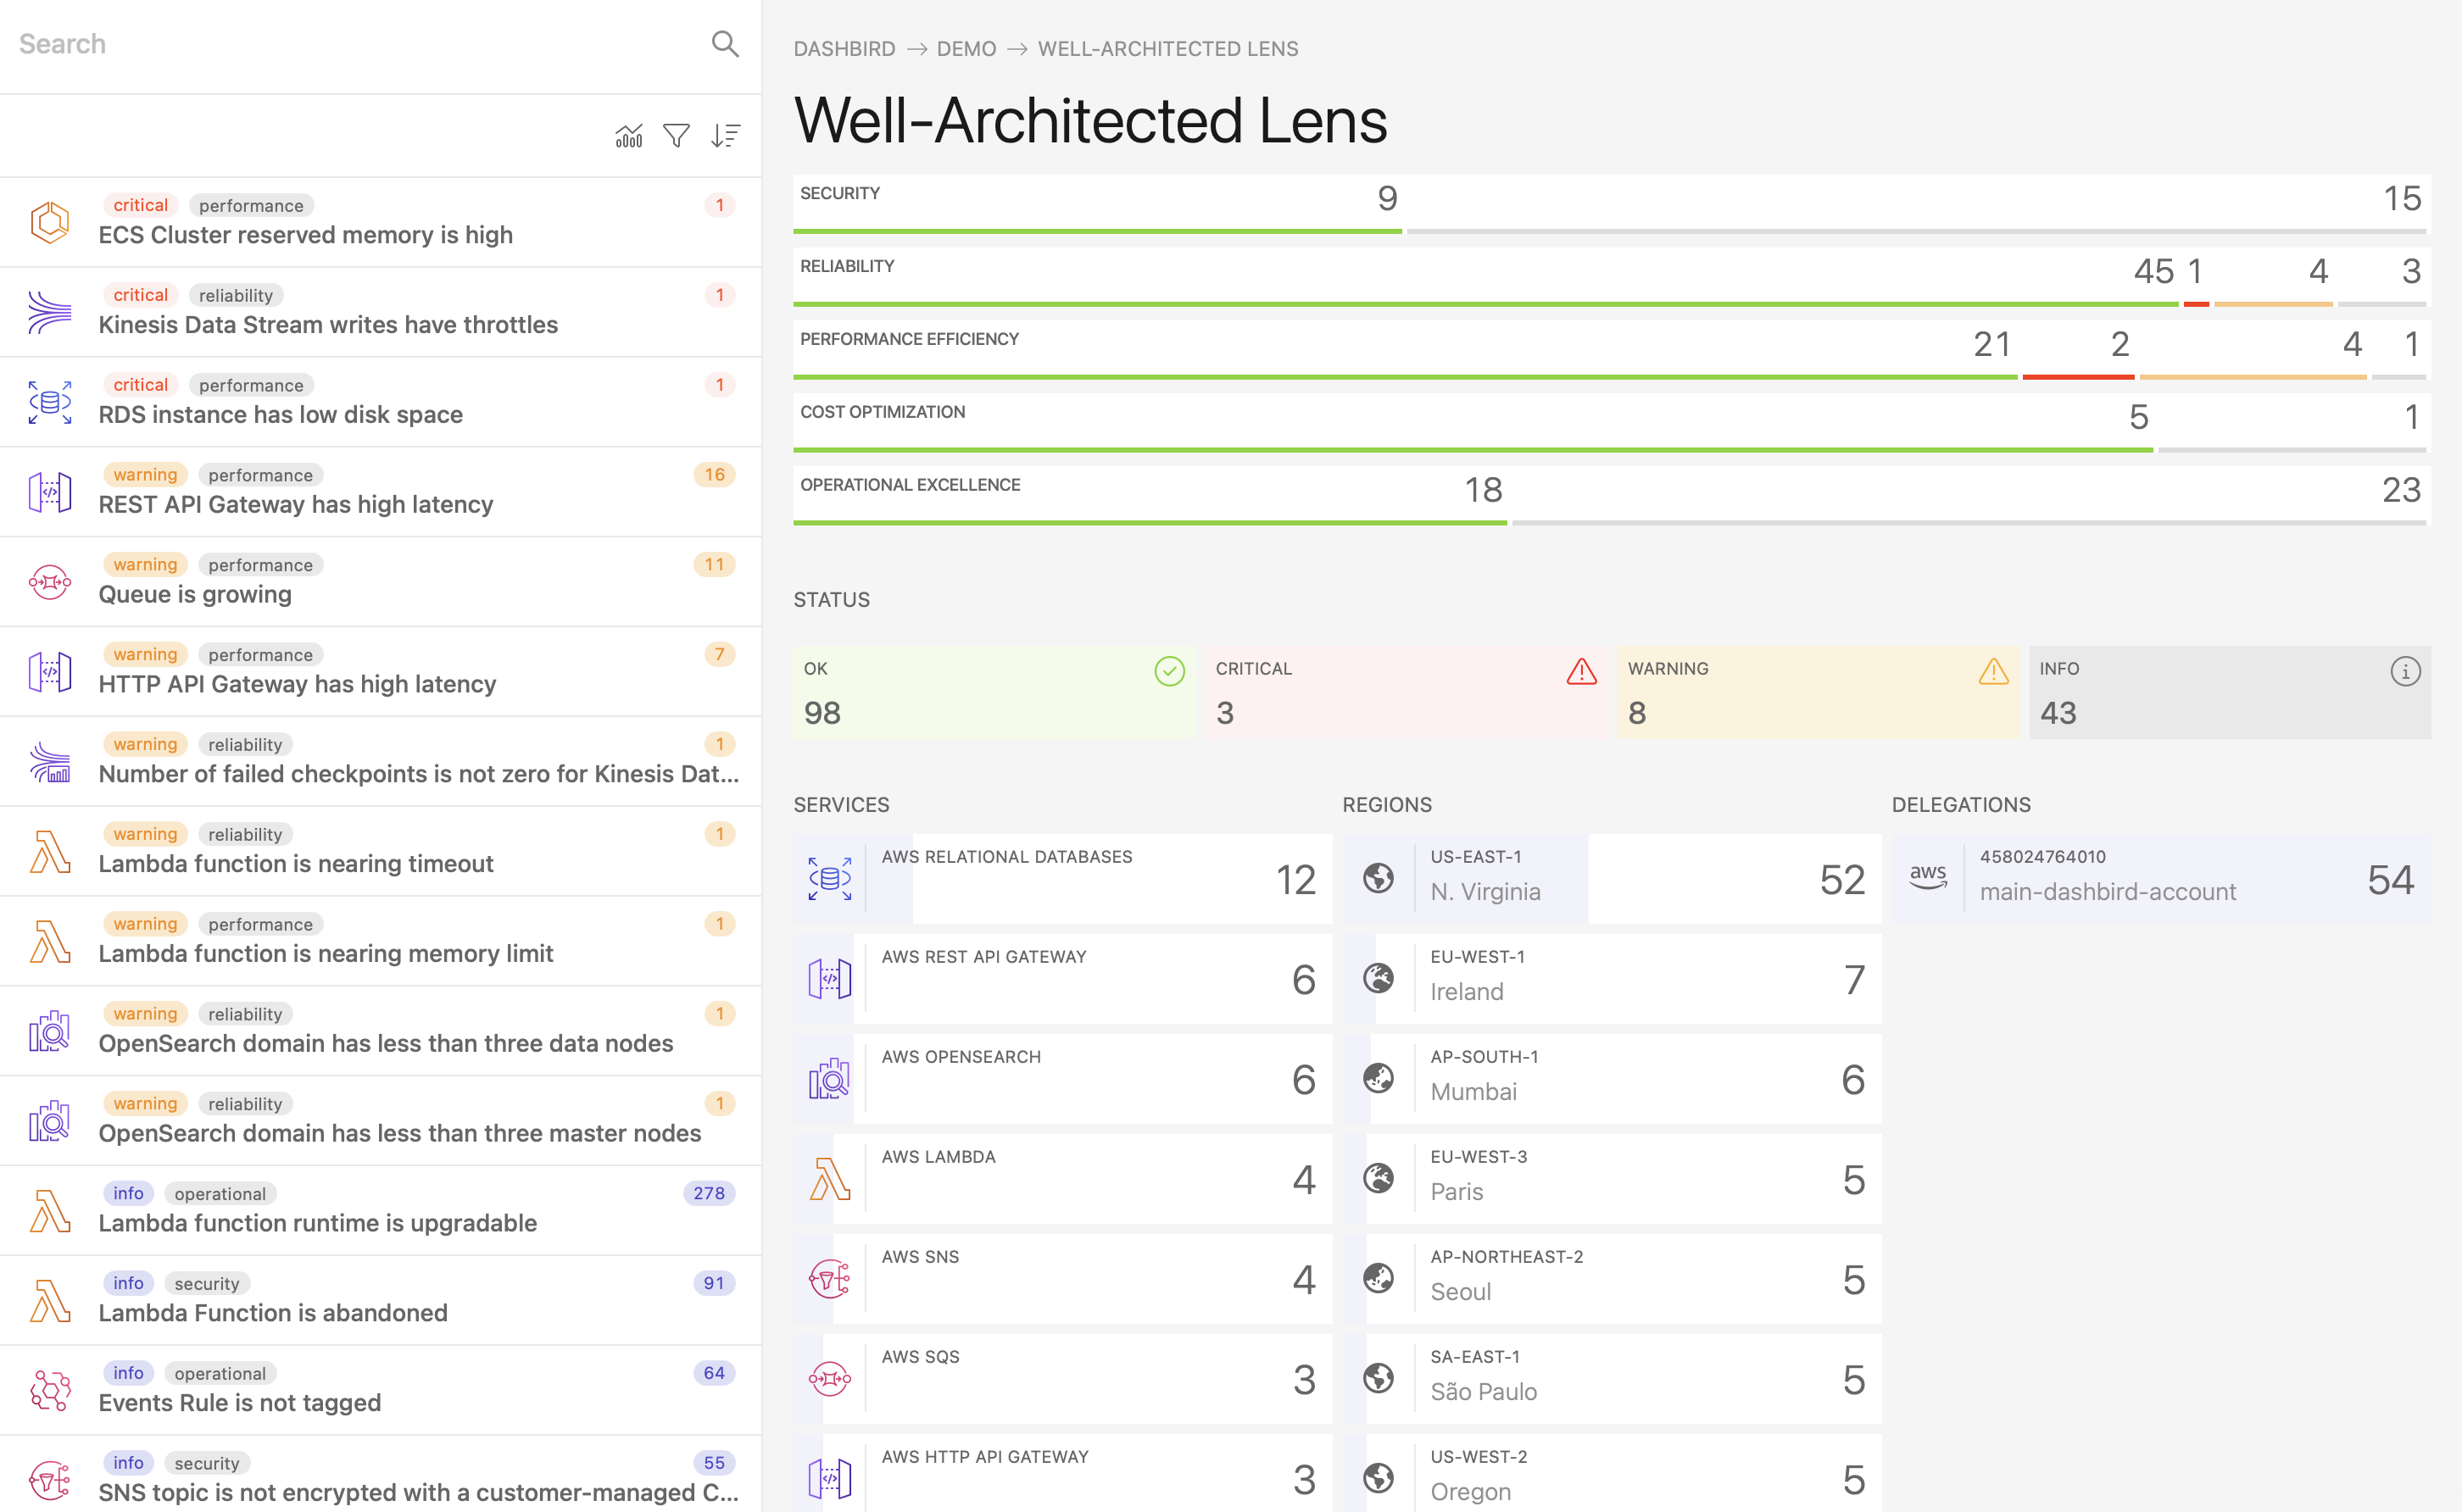
Task: Open REST API Gateway has high latency
Action: click(380, 492)
